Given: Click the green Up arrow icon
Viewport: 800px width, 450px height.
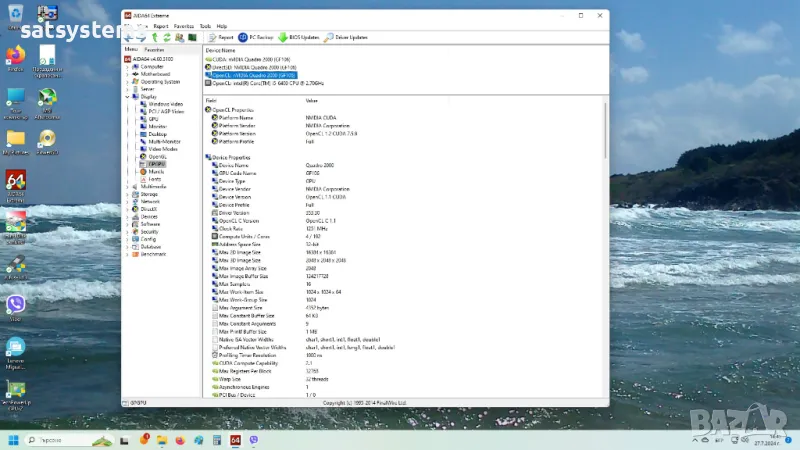Looking at the screenshot, I should click(154, 37).
